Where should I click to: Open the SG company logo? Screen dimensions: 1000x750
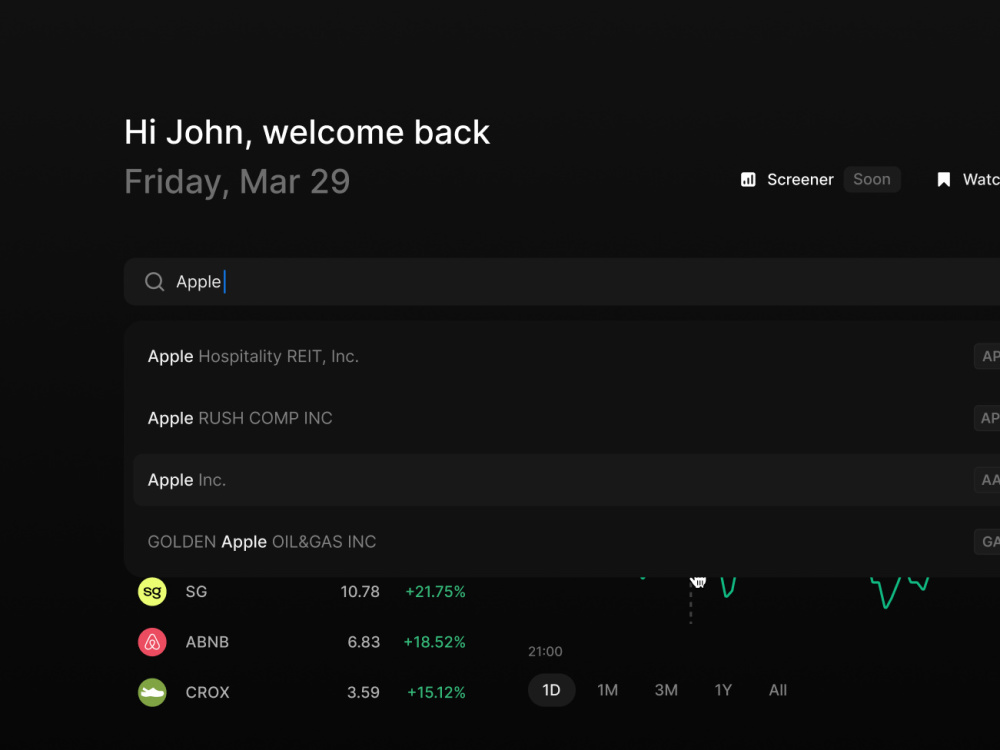point(152,591)
